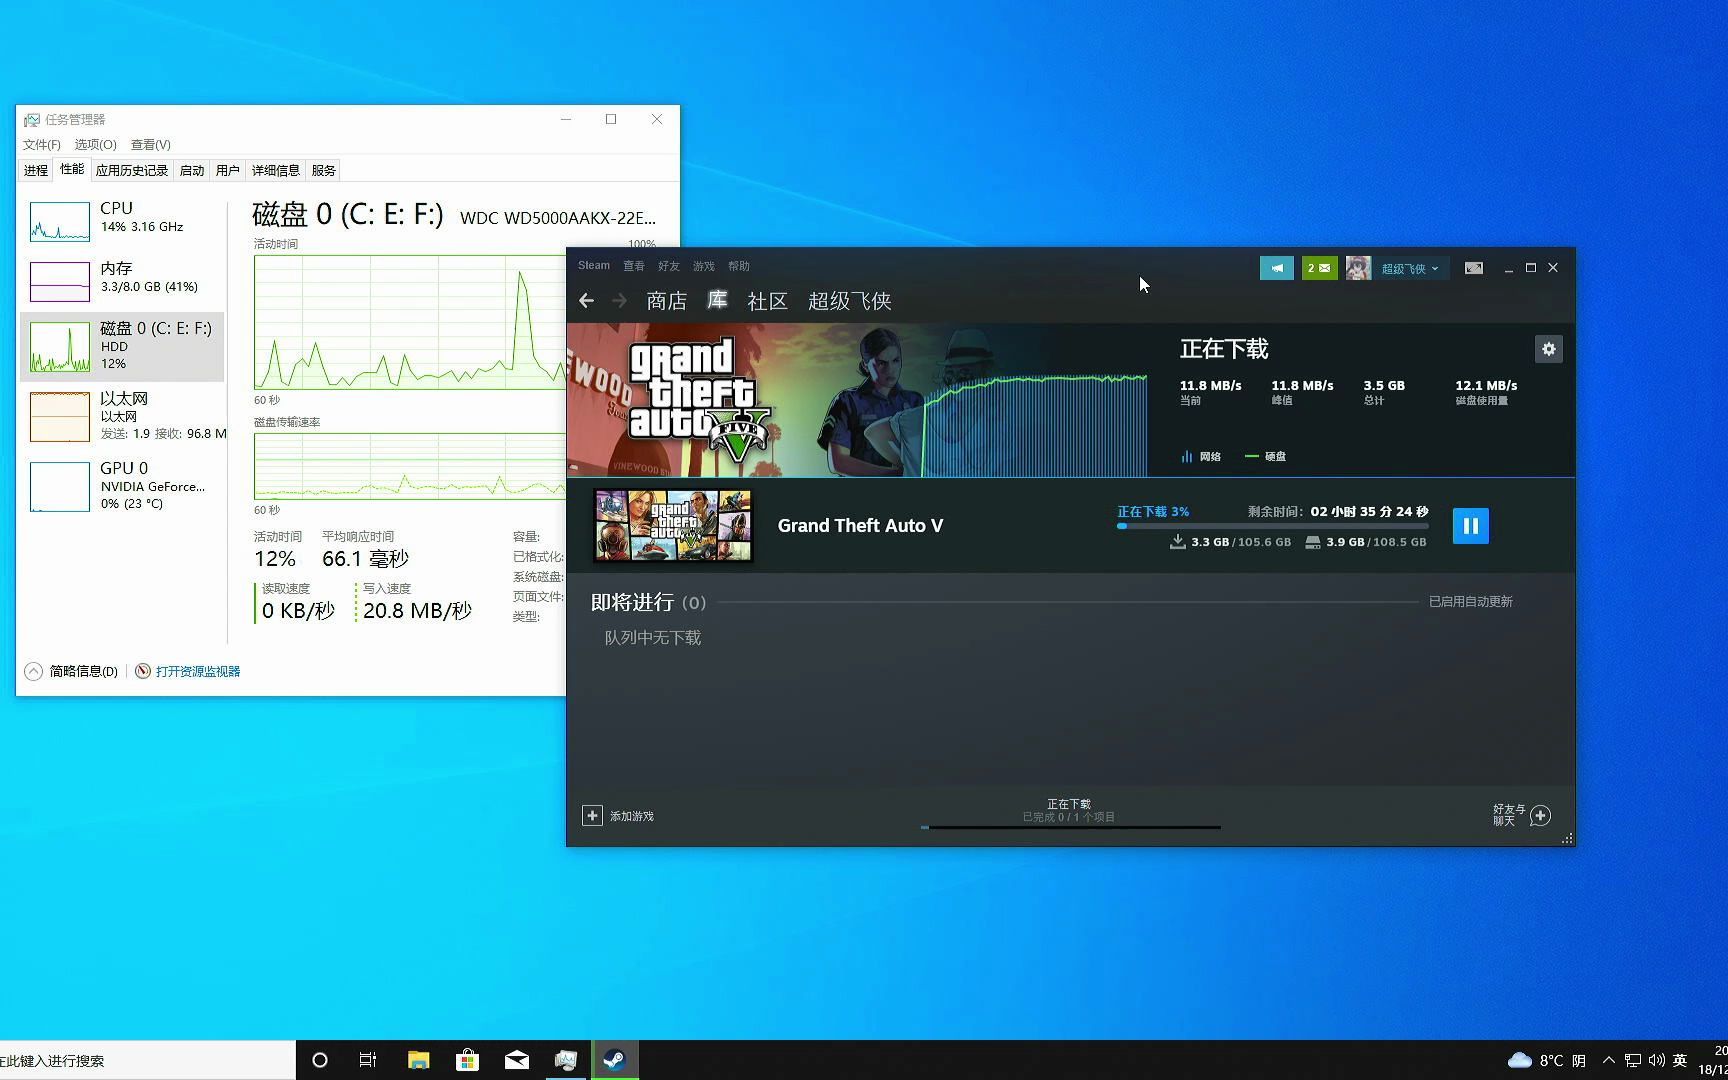Select 磁盘 0 in Task Manager sidebar

pos(122,346)
